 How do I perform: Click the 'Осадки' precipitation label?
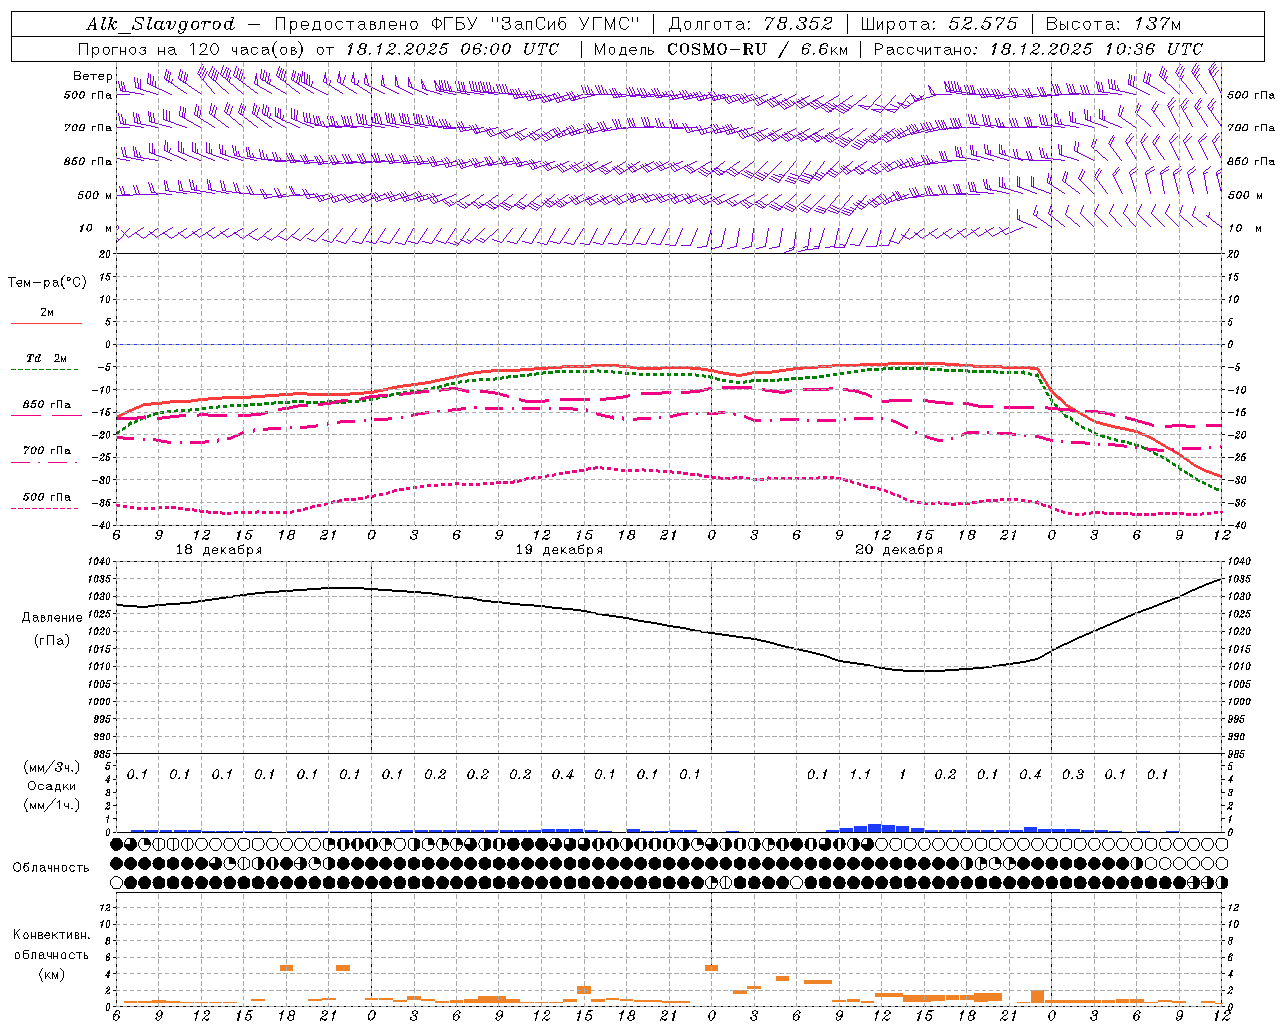(52, 786)
